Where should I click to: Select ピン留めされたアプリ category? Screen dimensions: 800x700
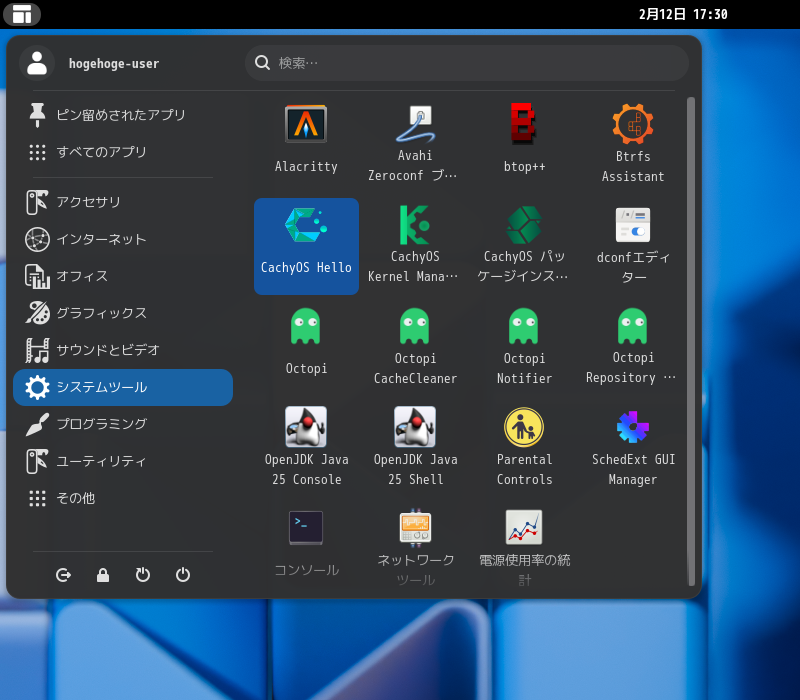coord(123,115)
